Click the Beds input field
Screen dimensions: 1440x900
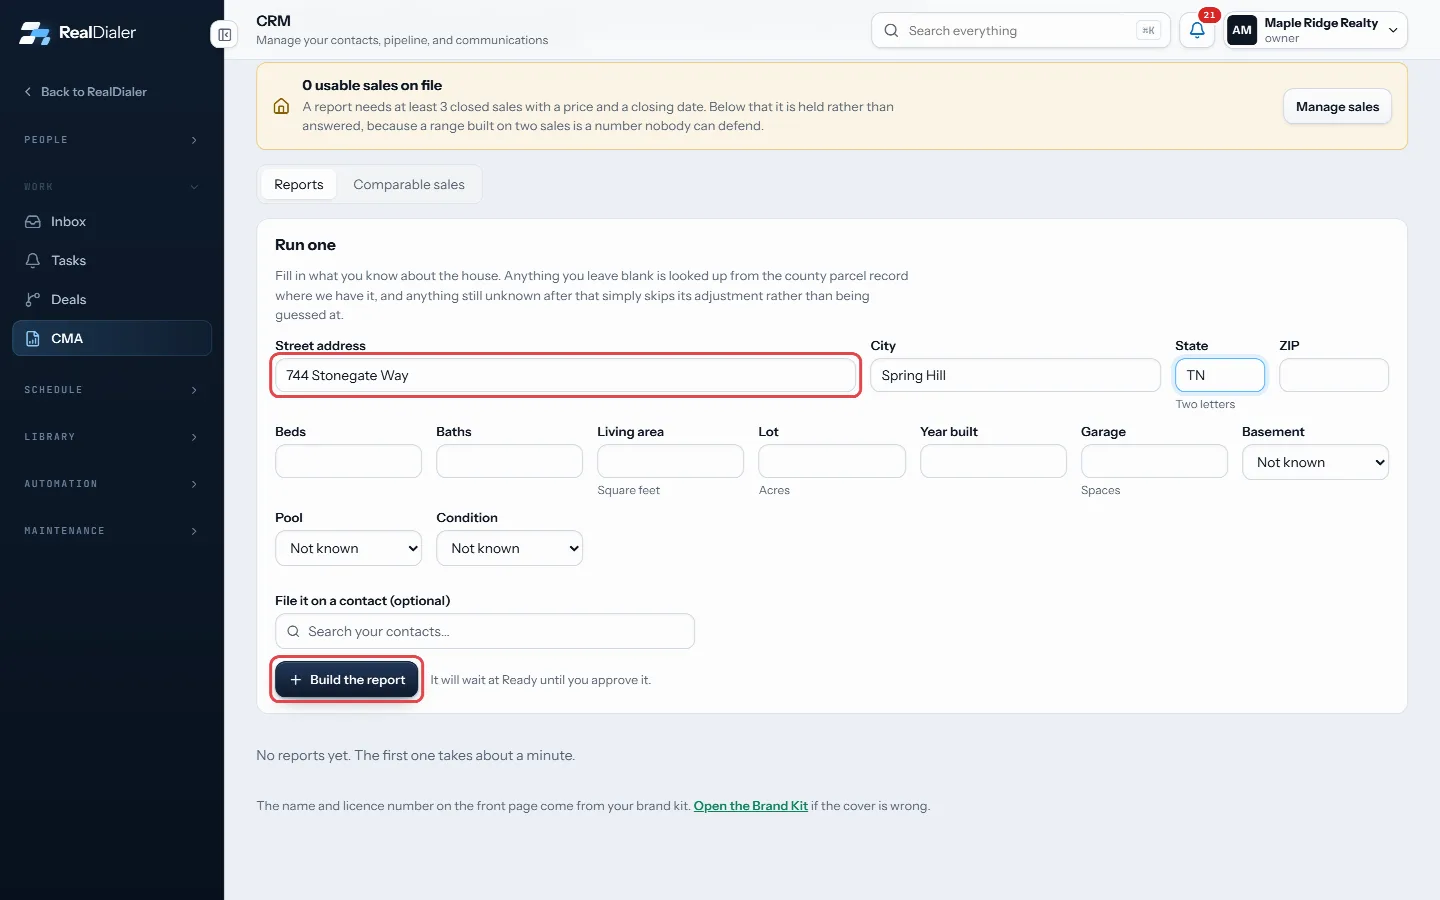pos(348,461)
